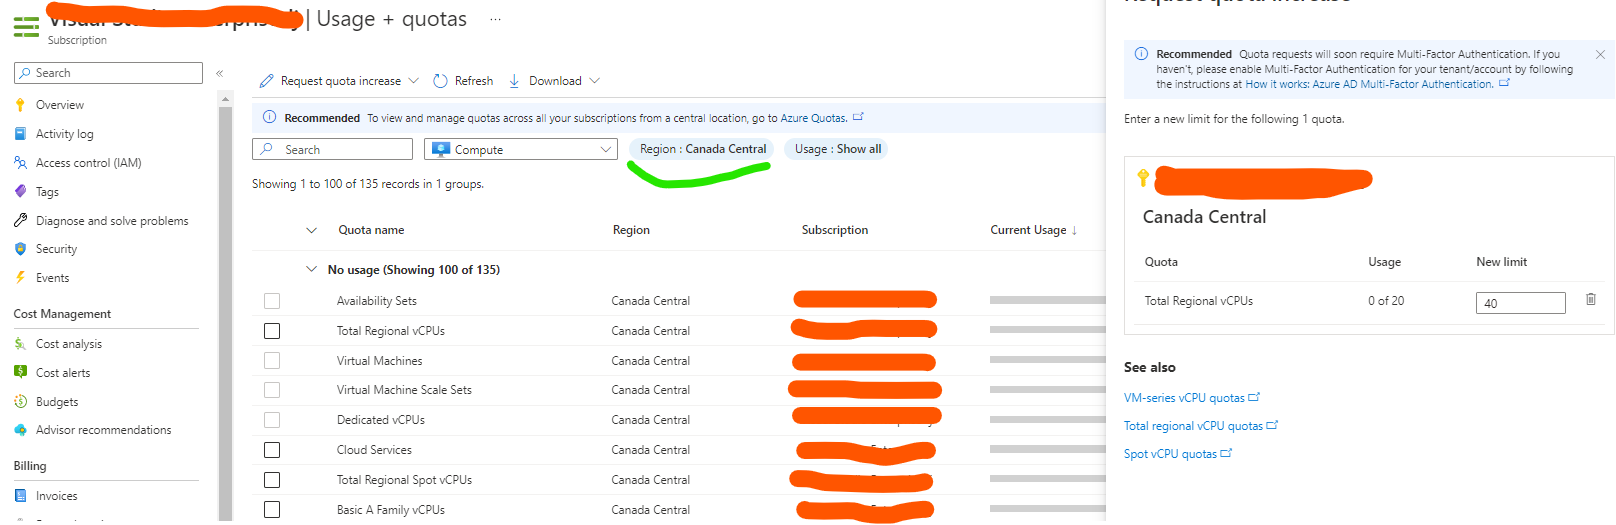
Task: Expand the Request quota increase dropdown
Action: 411,81
